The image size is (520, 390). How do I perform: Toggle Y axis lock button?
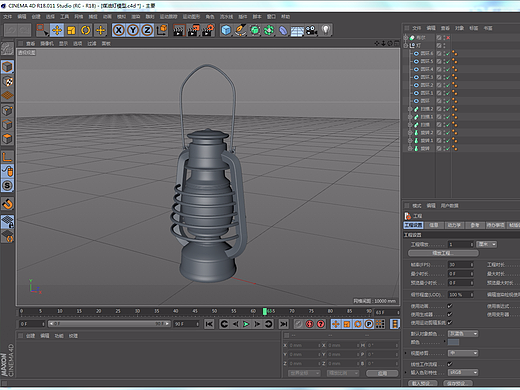click(133, 30)
